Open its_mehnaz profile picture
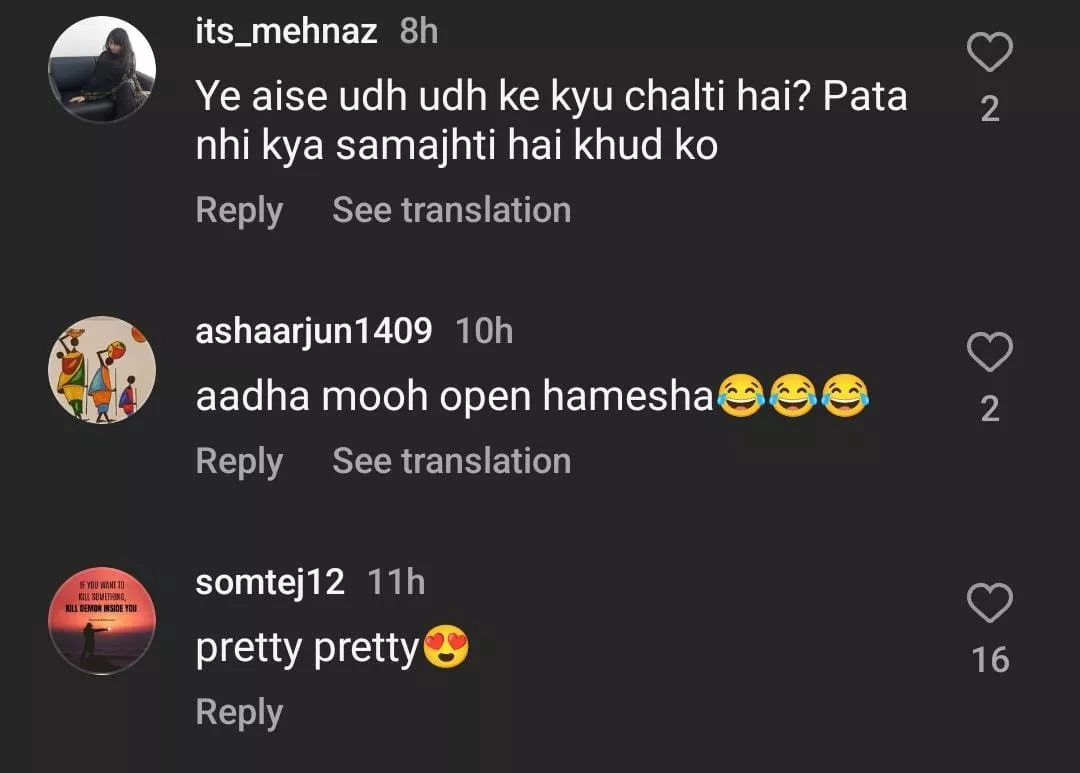The height and width of the screenshot is (773, 1080). point(102,70)
